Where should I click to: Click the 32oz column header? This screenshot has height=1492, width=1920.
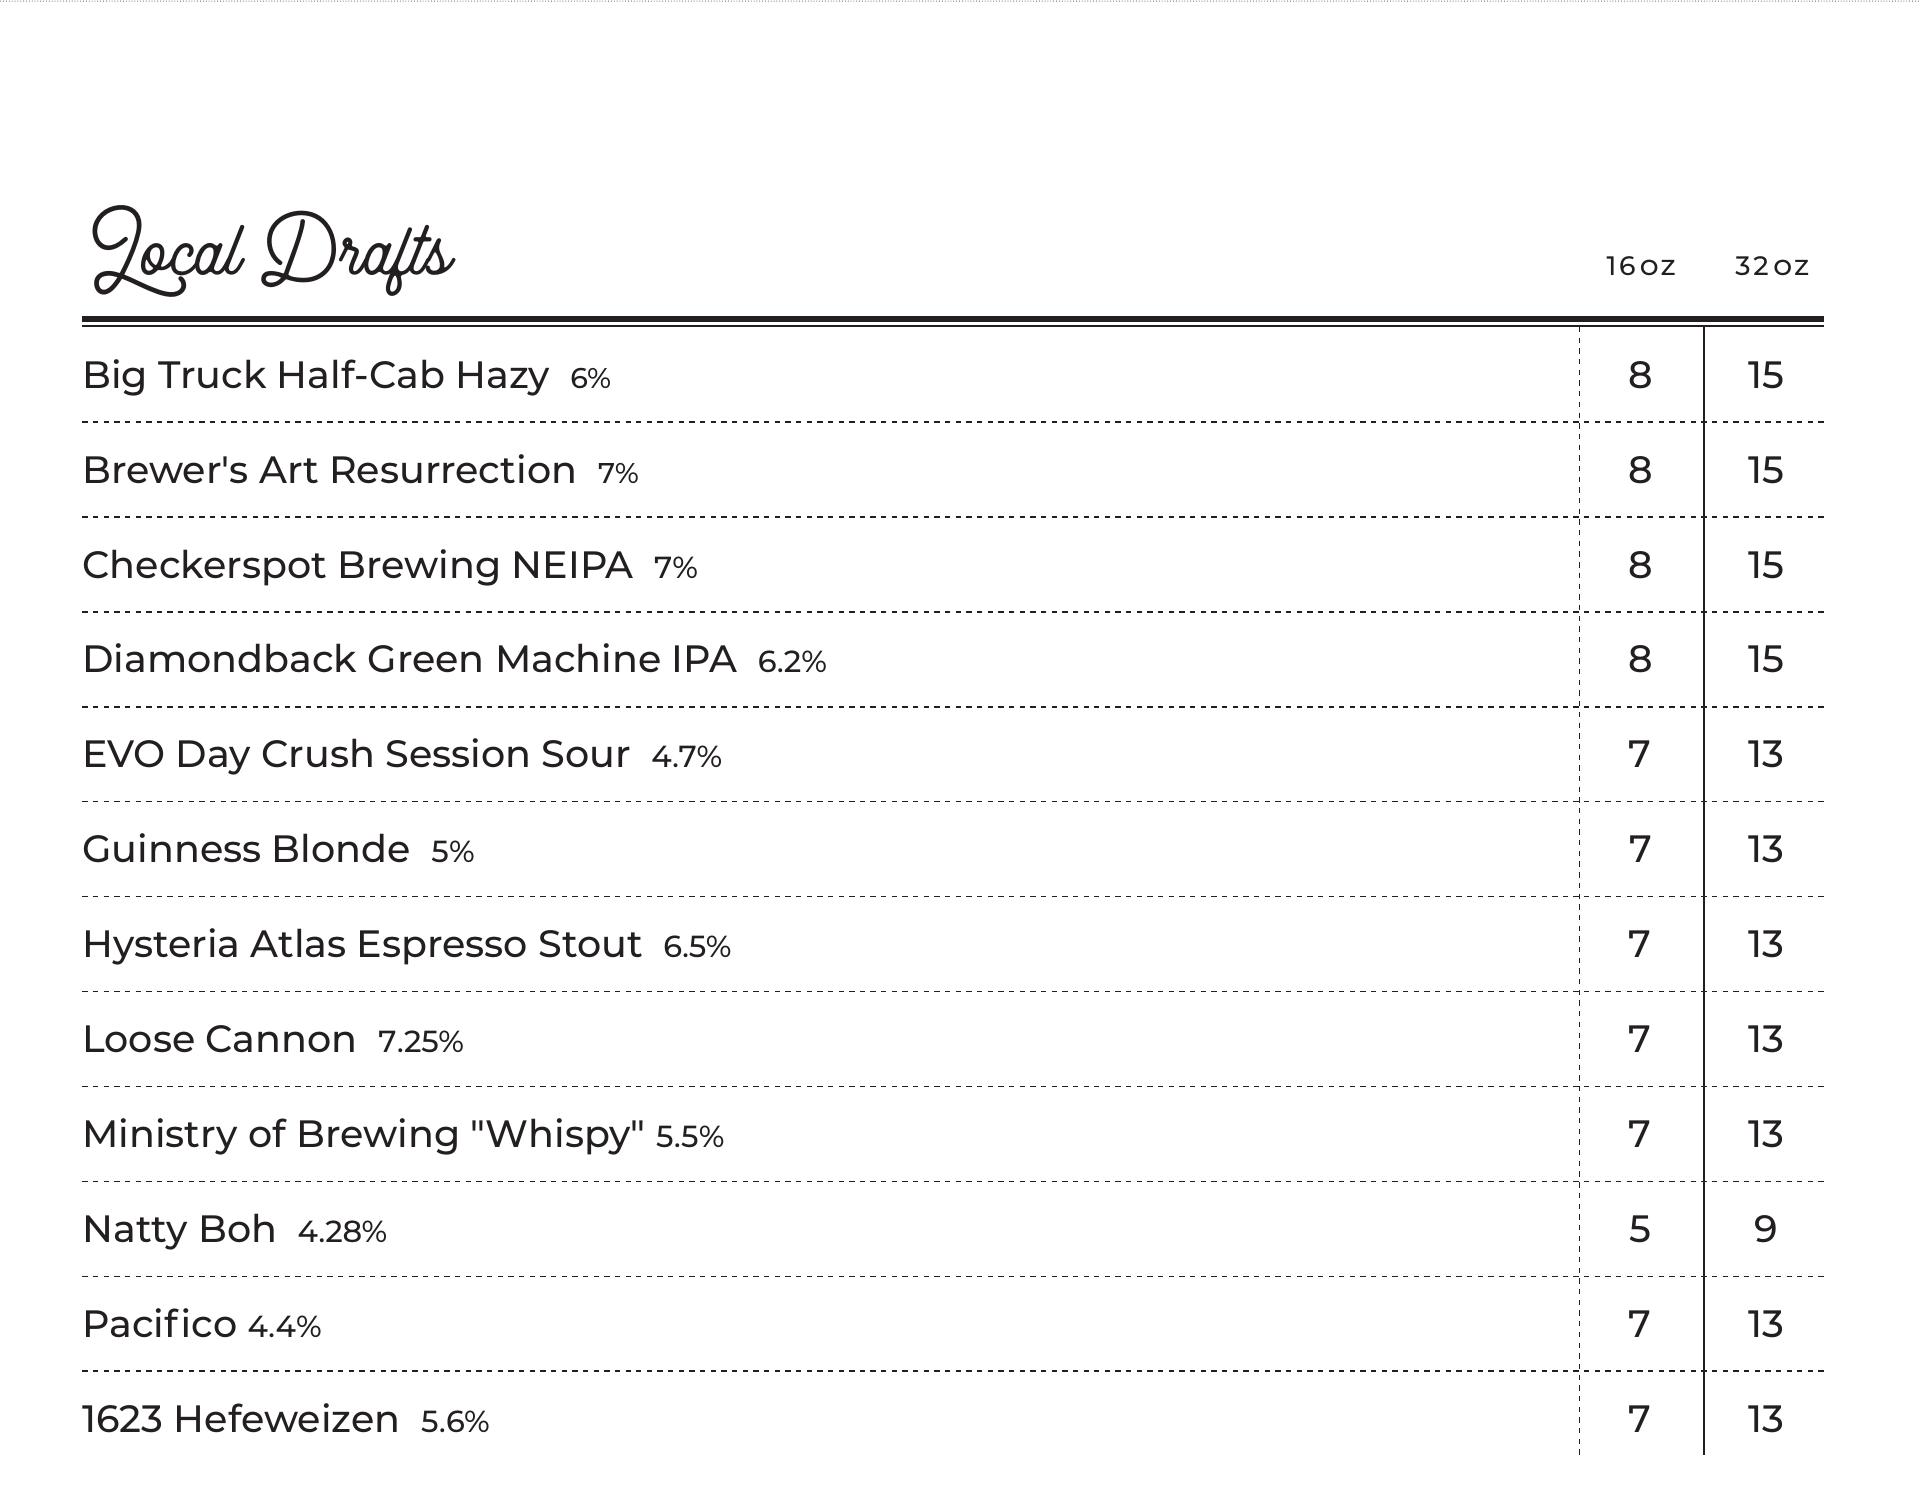1771,266
